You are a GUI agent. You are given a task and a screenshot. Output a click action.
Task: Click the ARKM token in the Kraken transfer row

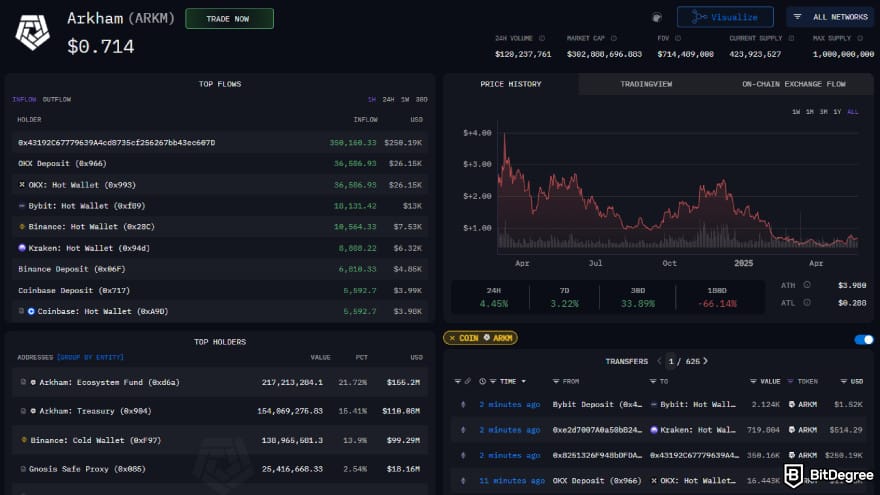[803, 429]
